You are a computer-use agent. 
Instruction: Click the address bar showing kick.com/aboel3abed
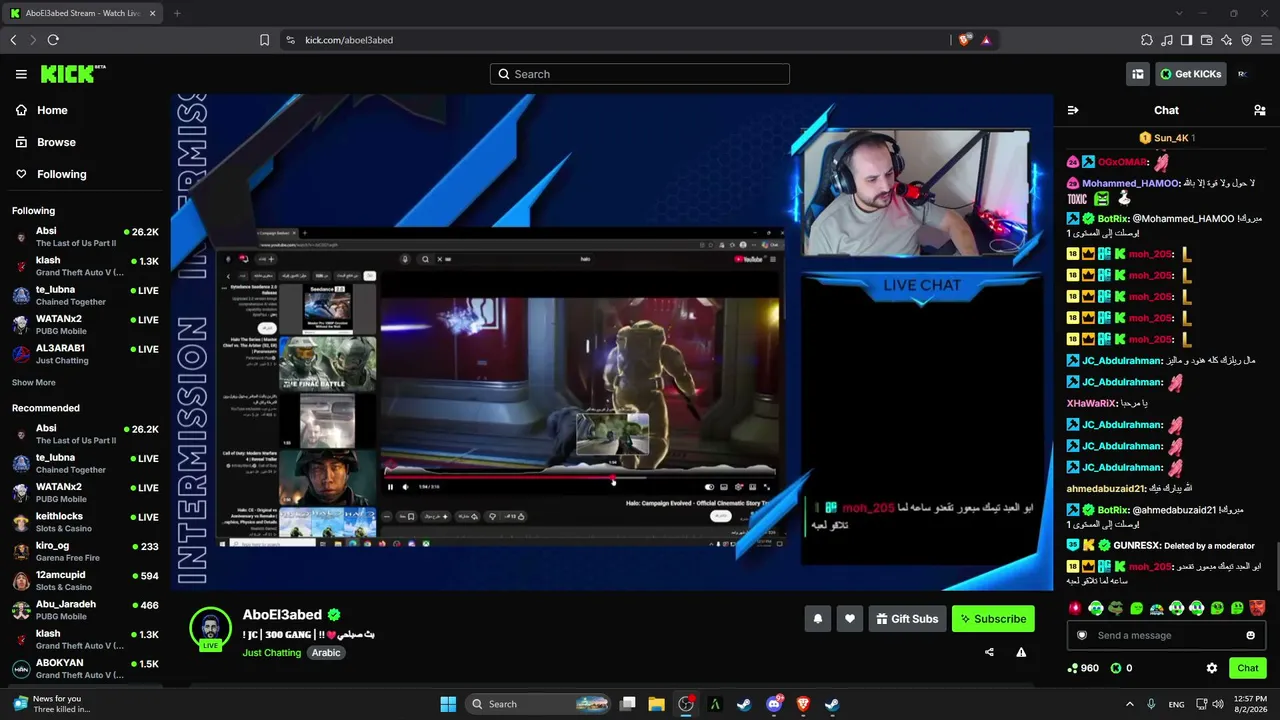click(610, 40)
